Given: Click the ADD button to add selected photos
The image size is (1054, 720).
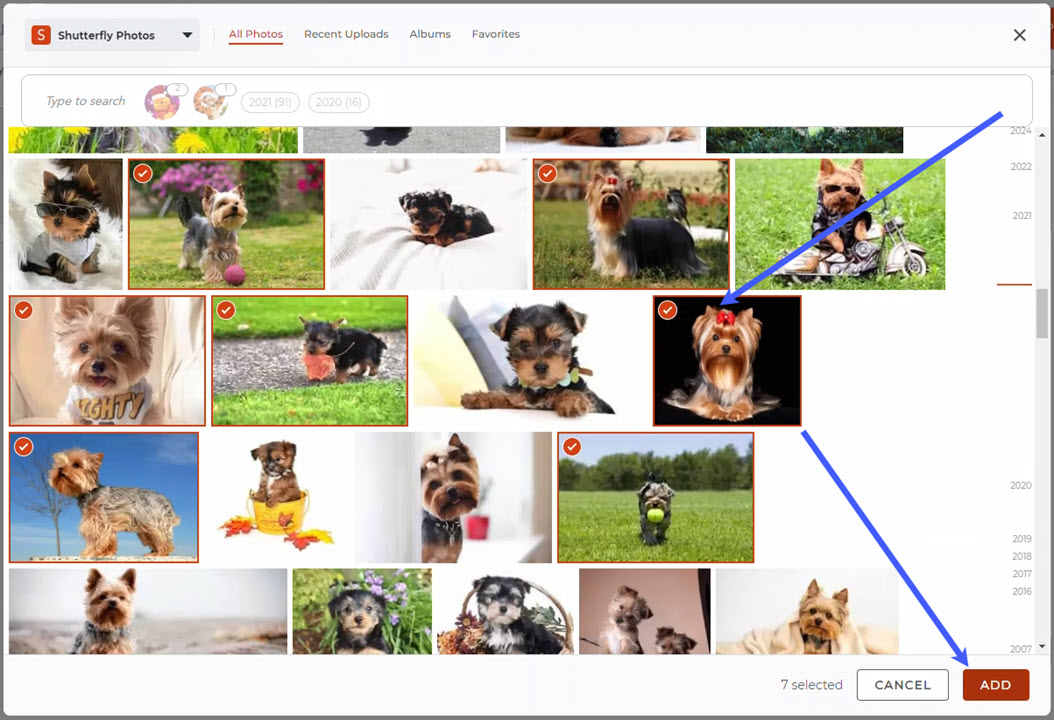Looking at the screenshot, I should coord(995,685).
